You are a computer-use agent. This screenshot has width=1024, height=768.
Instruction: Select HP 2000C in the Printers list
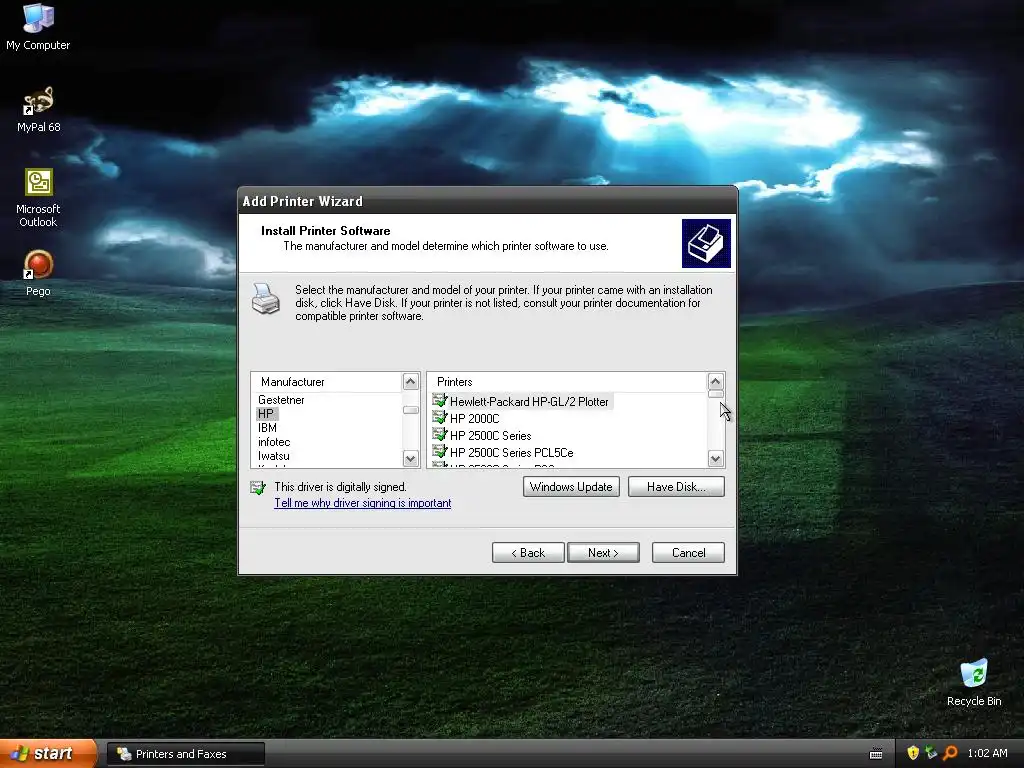tap(475, 419)
